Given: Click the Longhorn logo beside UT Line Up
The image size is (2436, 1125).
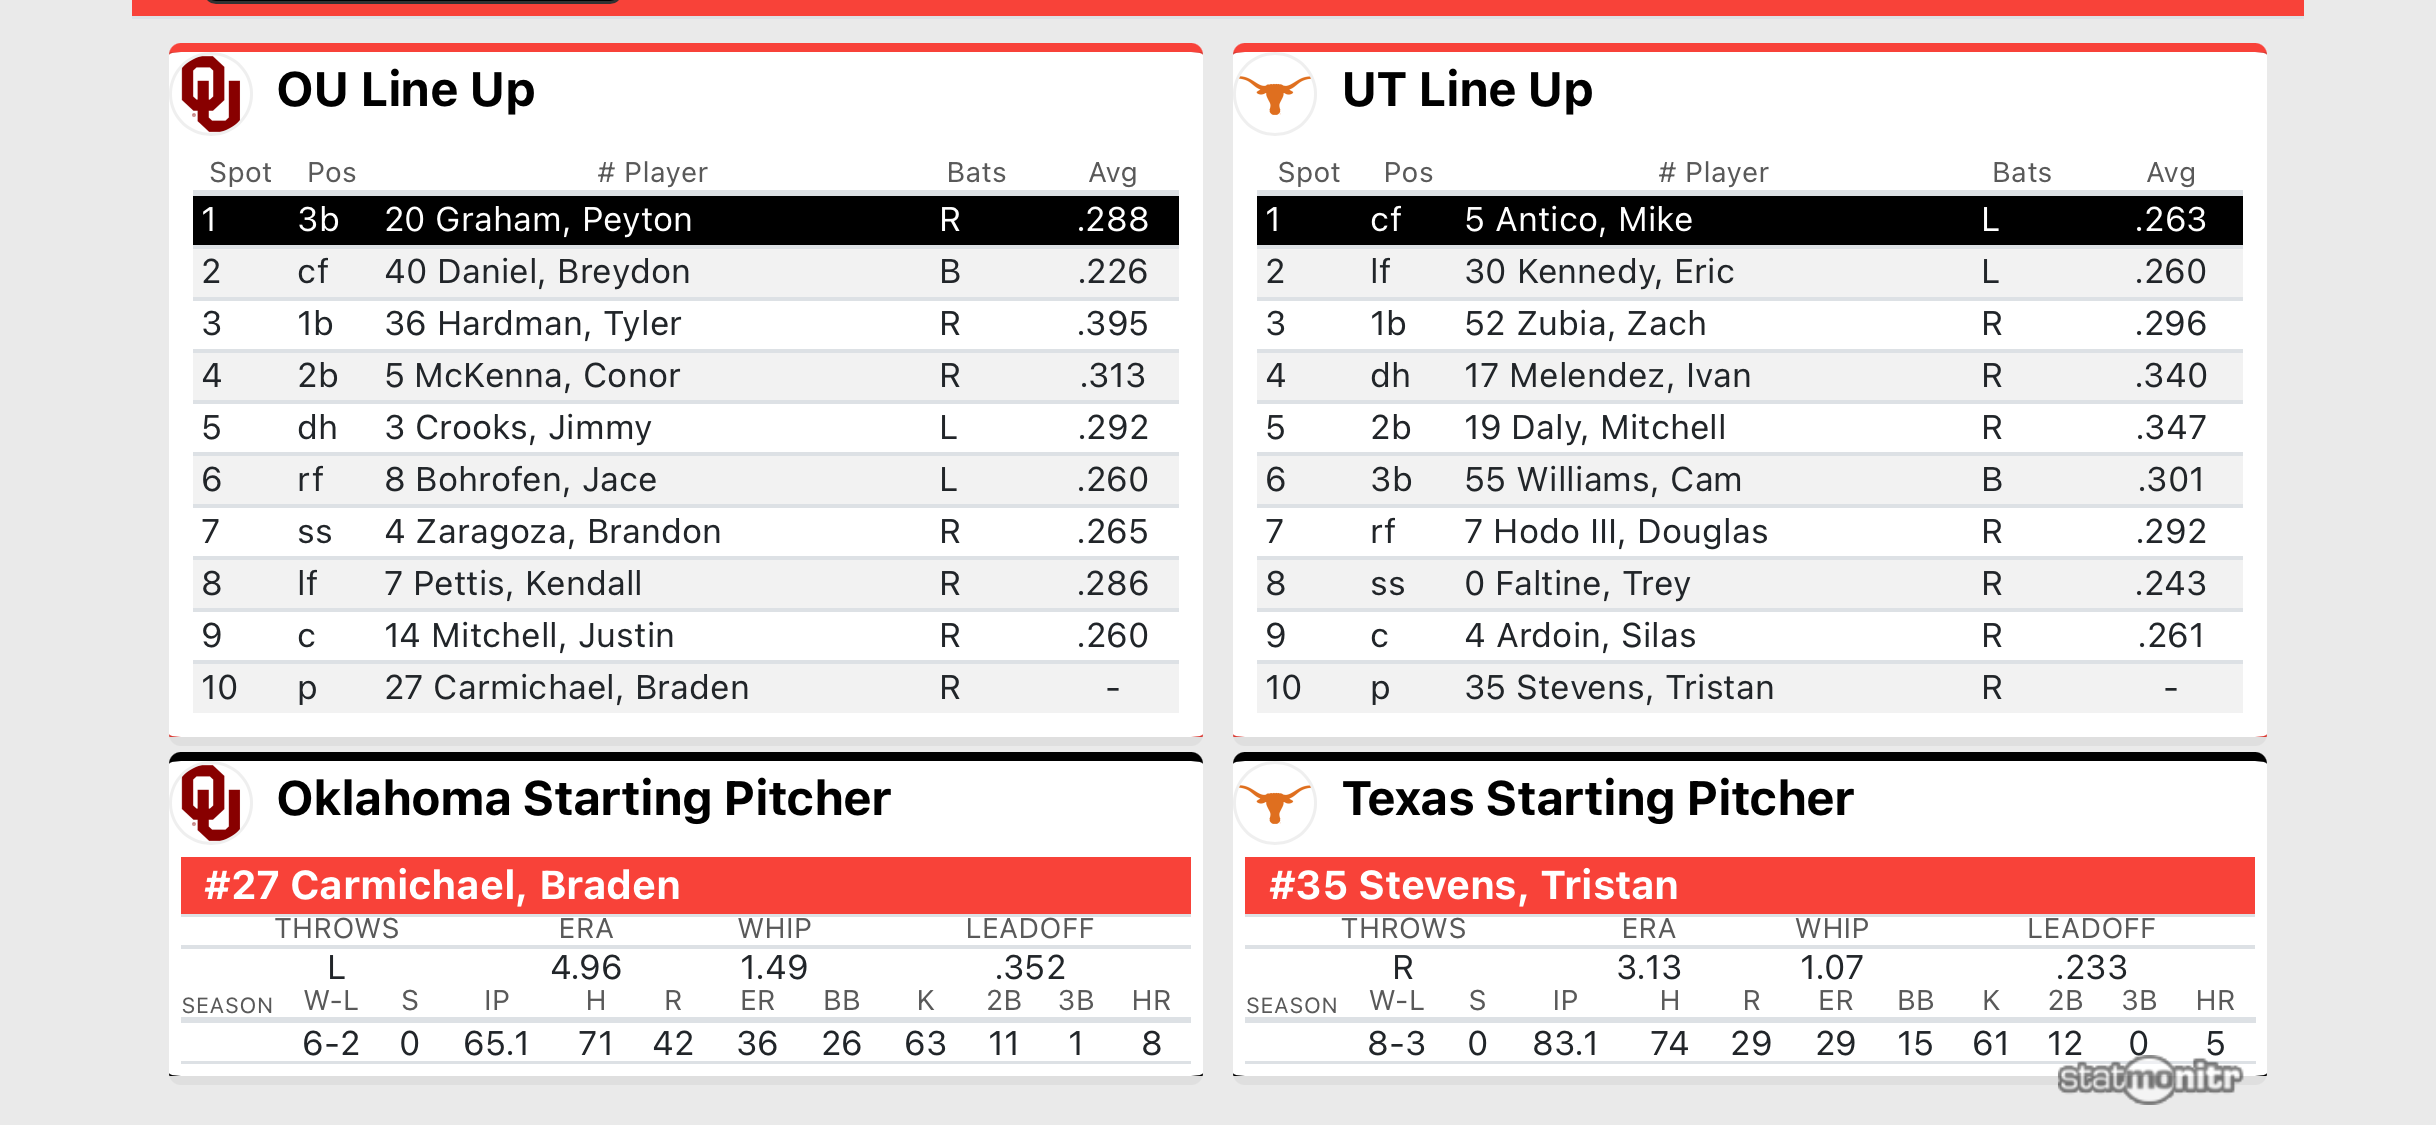Looking at the screenshot, I should tap(1275, 94).
